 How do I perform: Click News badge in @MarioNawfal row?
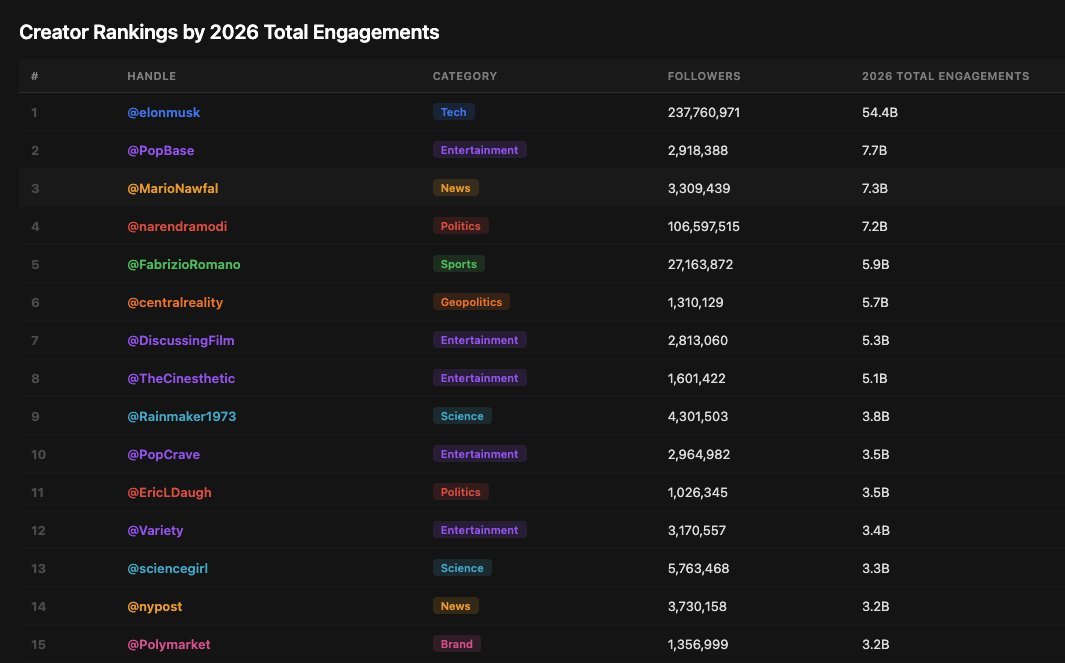[x=456, y=188]
